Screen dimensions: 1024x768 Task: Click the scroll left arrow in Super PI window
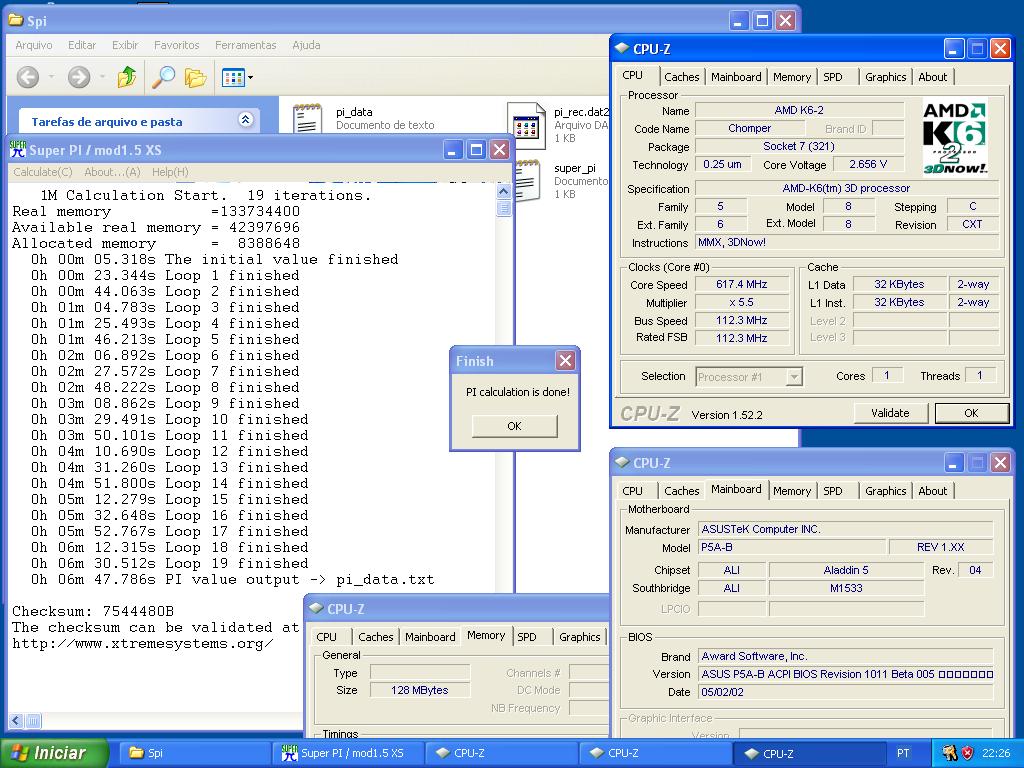point(16,721)
